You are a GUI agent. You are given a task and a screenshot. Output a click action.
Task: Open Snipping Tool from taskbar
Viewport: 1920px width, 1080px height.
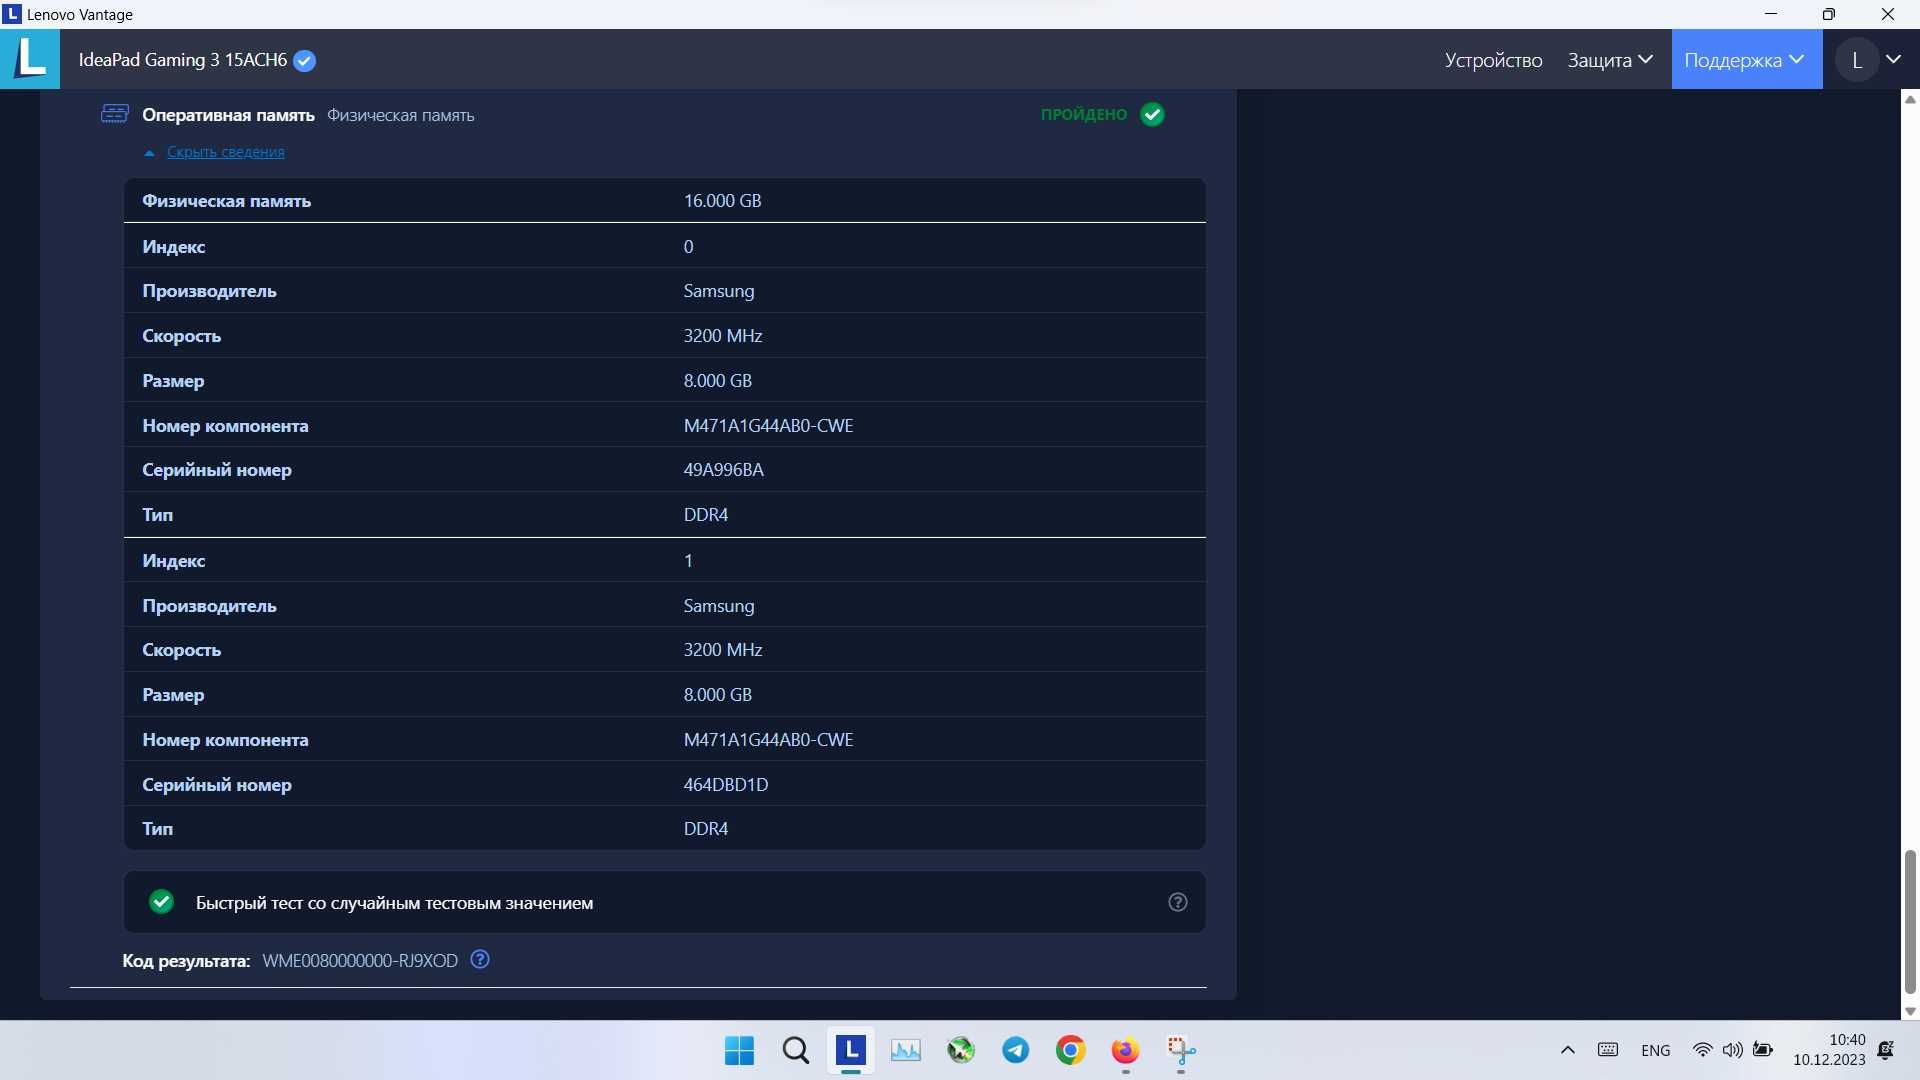(x=1181, y=1051)
